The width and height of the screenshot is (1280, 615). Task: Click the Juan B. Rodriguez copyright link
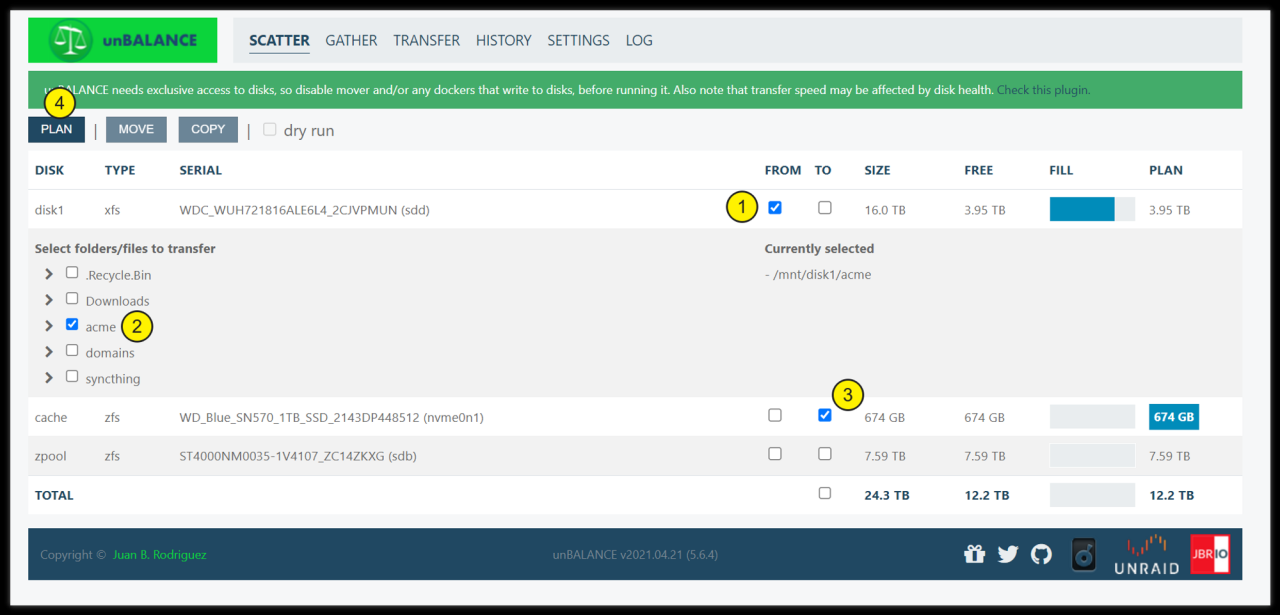(x=159, y=555)
